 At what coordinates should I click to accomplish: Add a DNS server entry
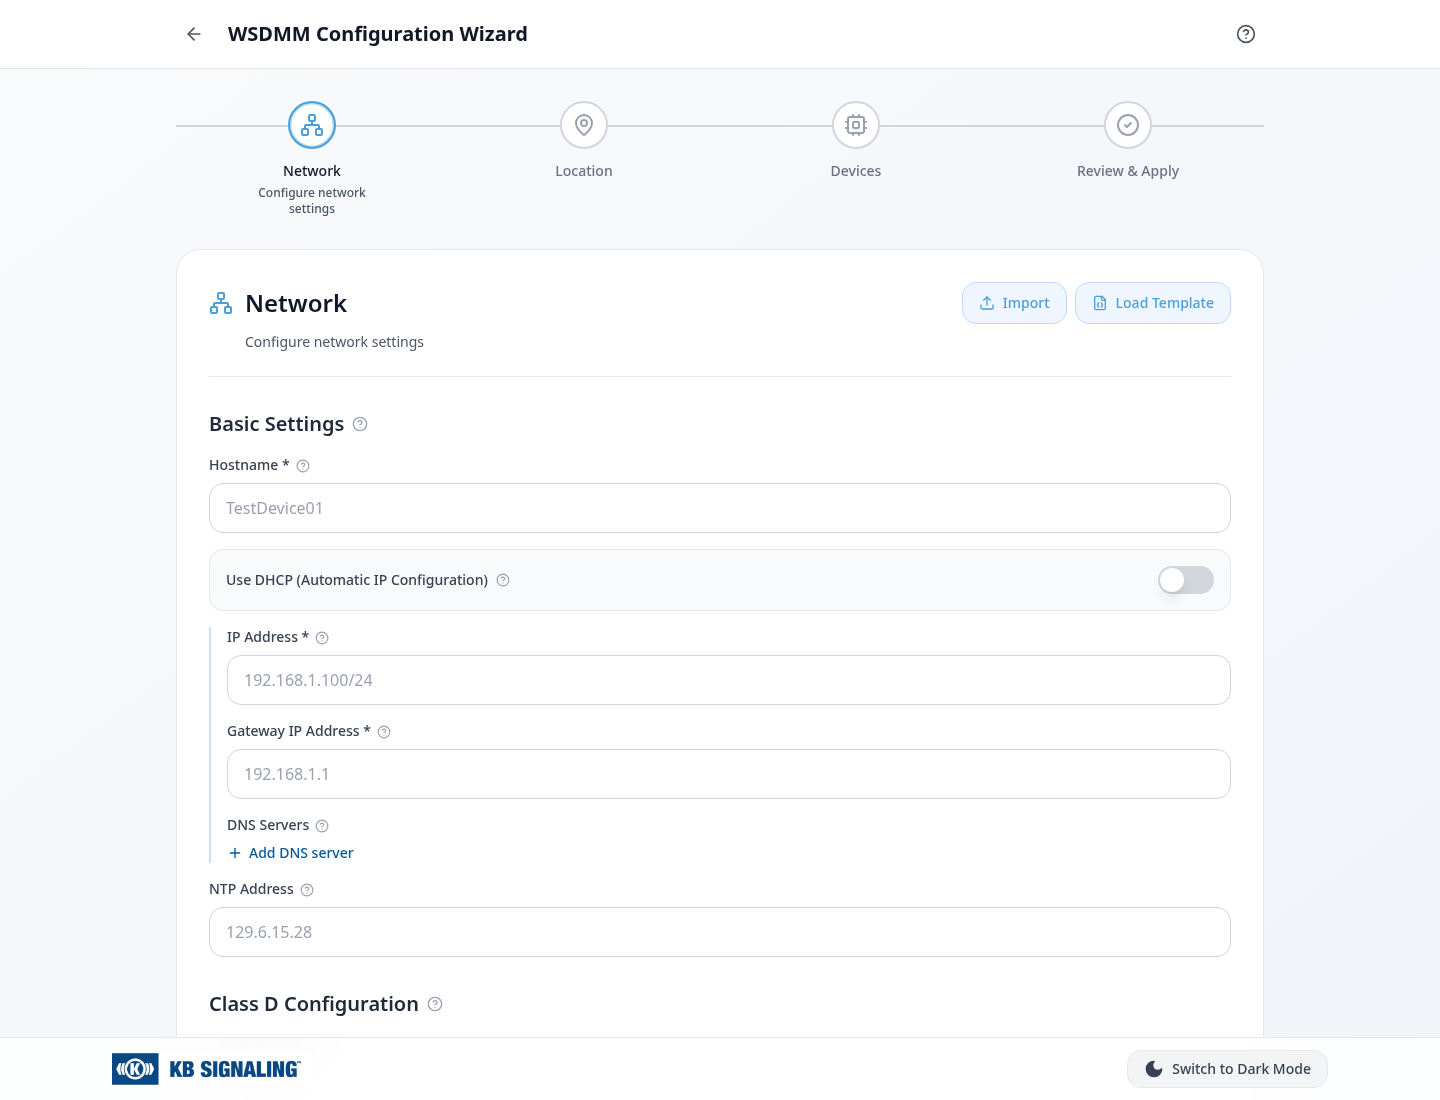291,853
